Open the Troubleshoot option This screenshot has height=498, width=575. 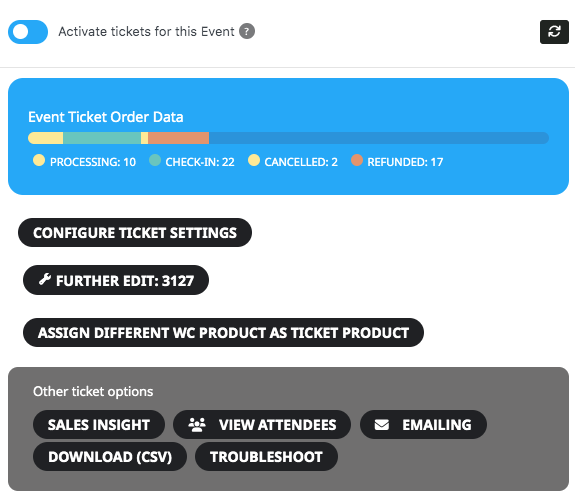pos(266,457)
